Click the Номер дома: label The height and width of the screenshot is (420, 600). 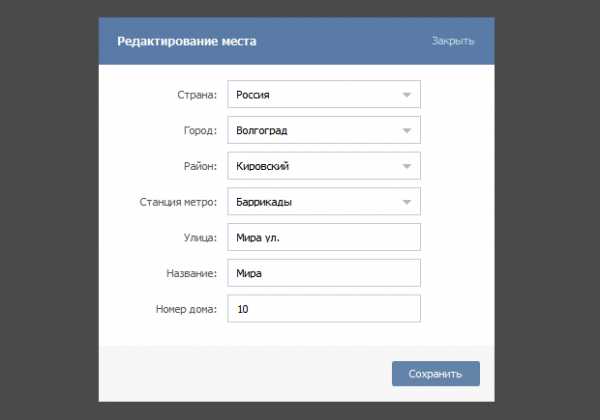point(186,308)
